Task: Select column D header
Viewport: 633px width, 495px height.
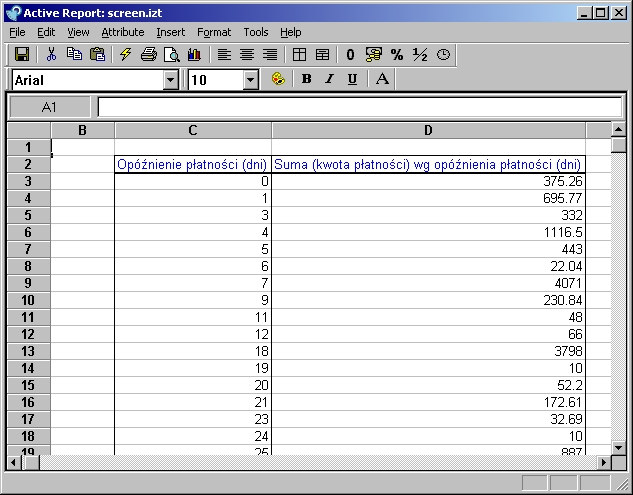Action: coord(428,130)
